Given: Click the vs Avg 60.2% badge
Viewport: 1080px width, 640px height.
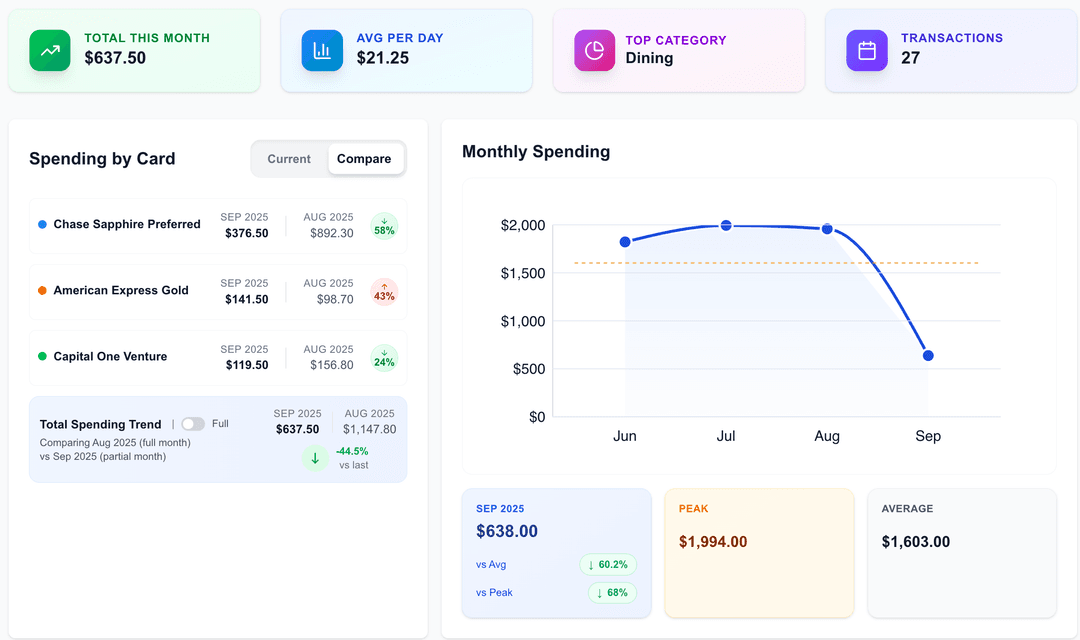Looking at the screenshot, I should [x=608, y=565].
